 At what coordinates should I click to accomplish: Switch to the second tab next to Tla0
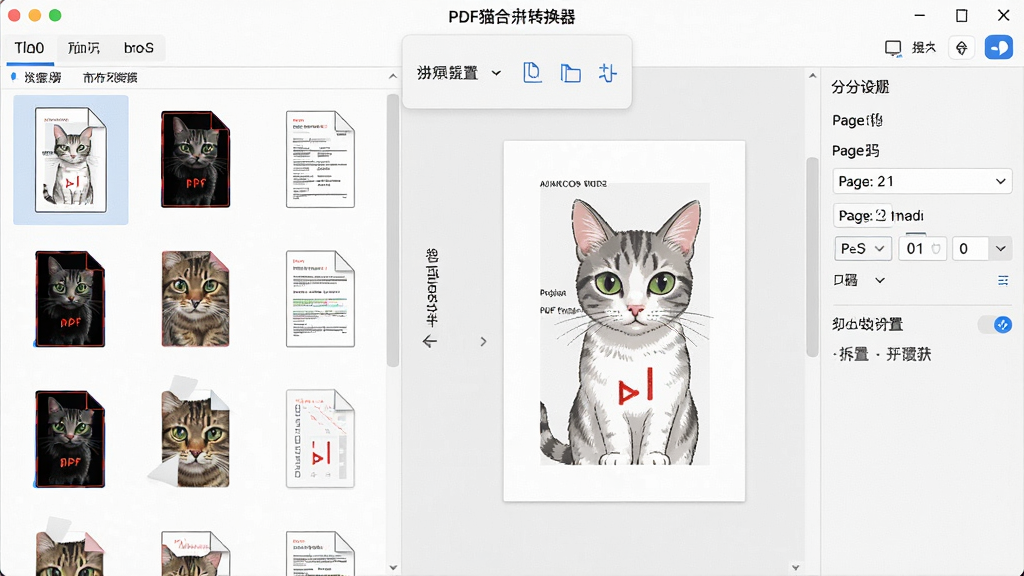[x=84, y=48]
